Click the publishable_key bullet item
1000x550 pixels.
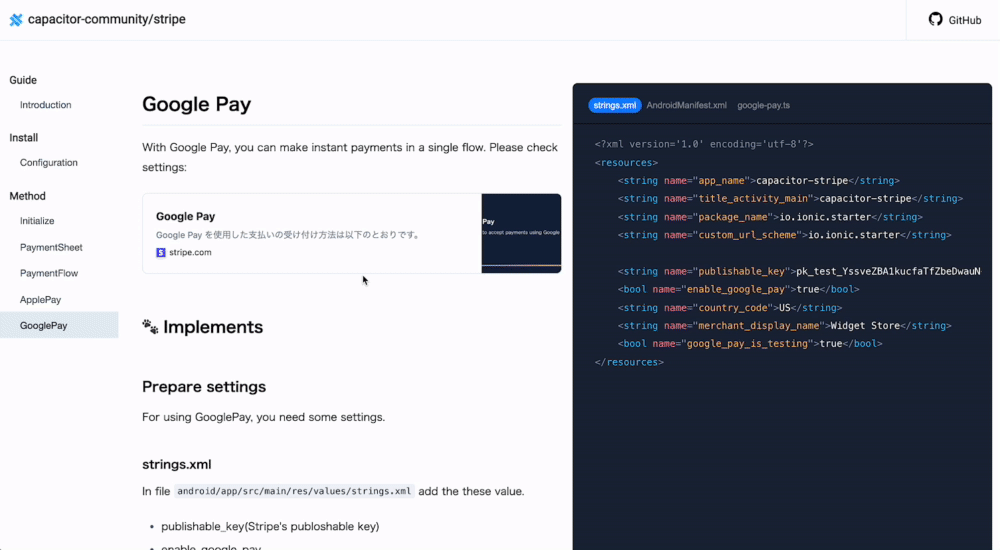(x=270, y=526)
